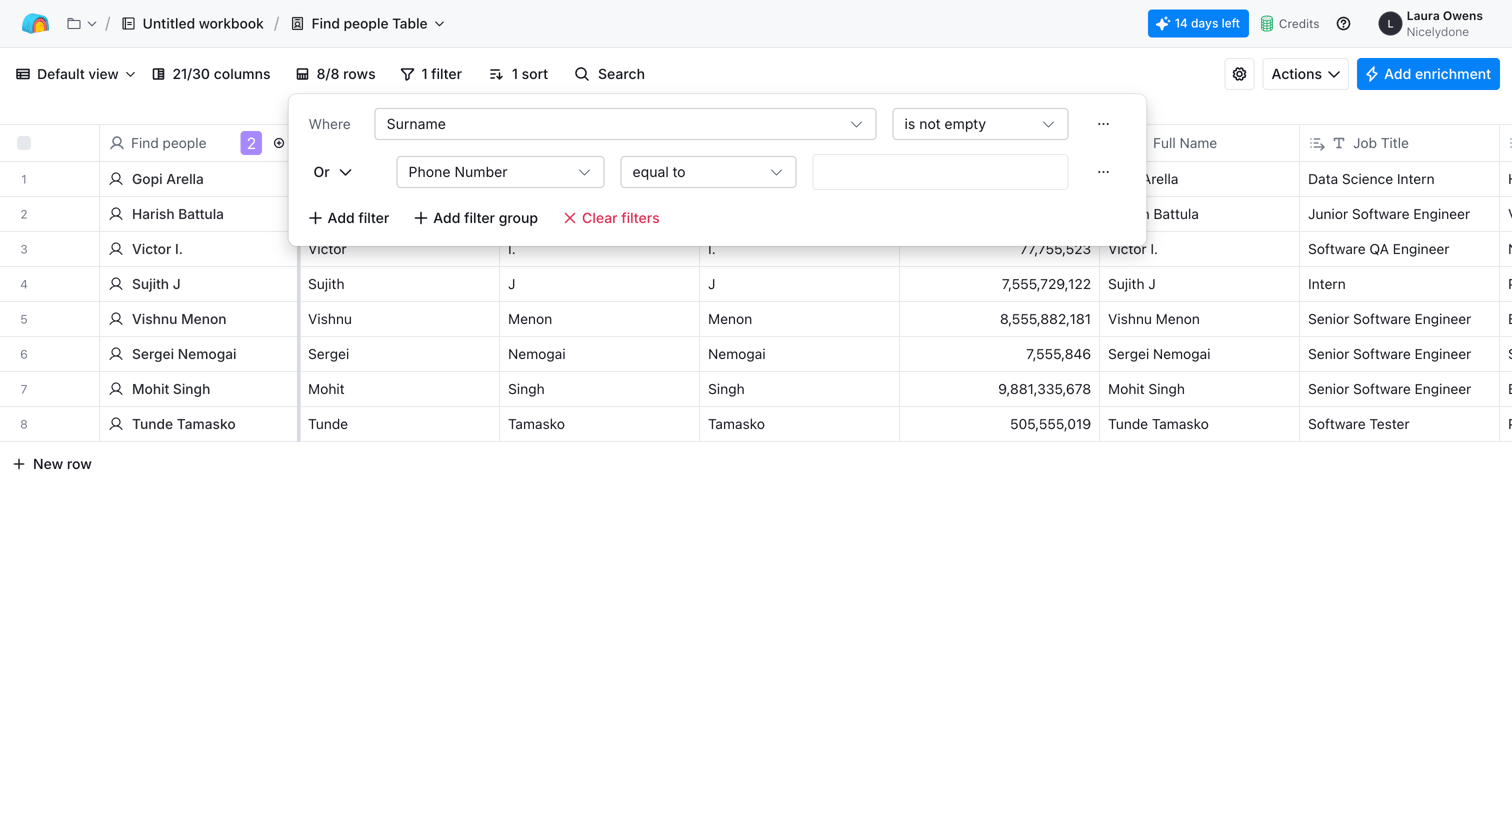Open the Harish Battula person record

(x=178, y=214)
